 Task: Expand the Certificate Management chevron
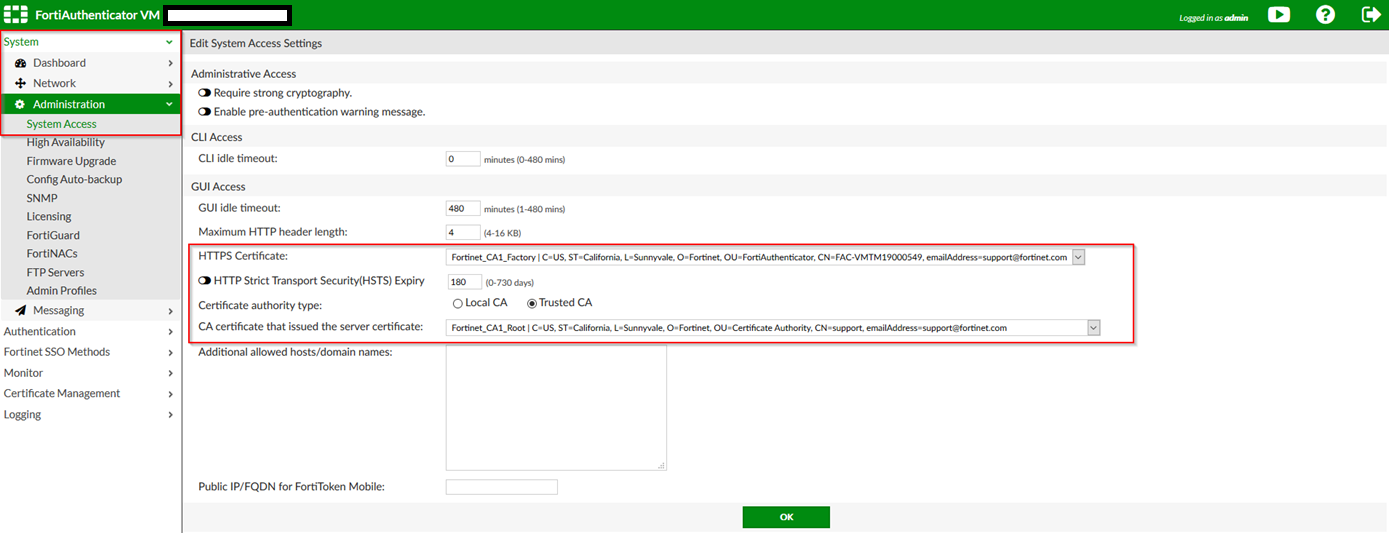(x=170, y=394)
